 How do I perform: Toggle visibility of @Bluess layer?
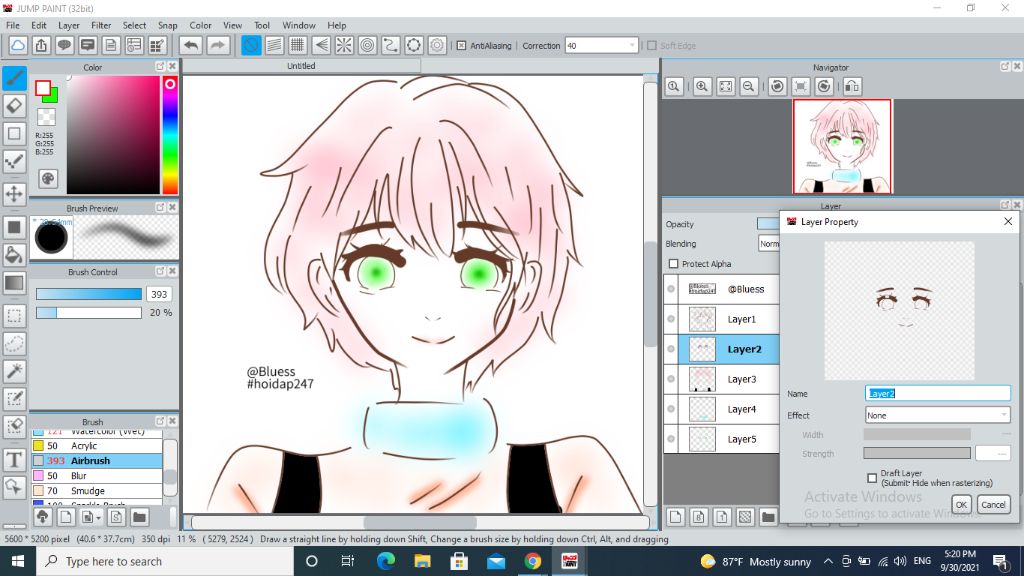671,289
